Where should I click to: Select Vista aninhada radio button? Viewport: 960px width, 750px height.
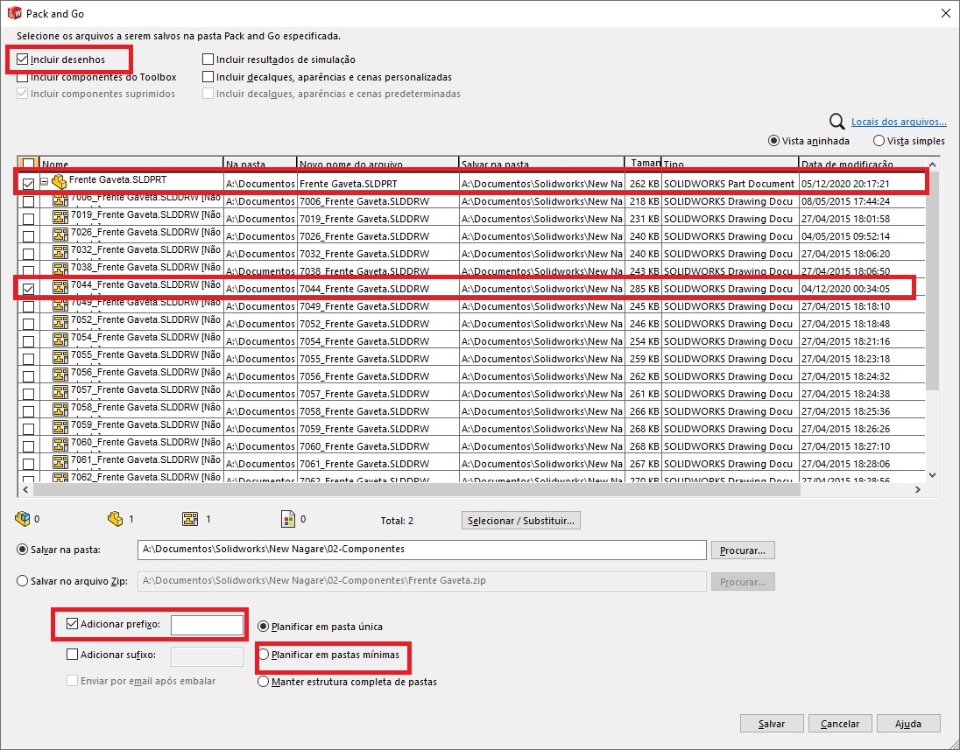[774, 141]
